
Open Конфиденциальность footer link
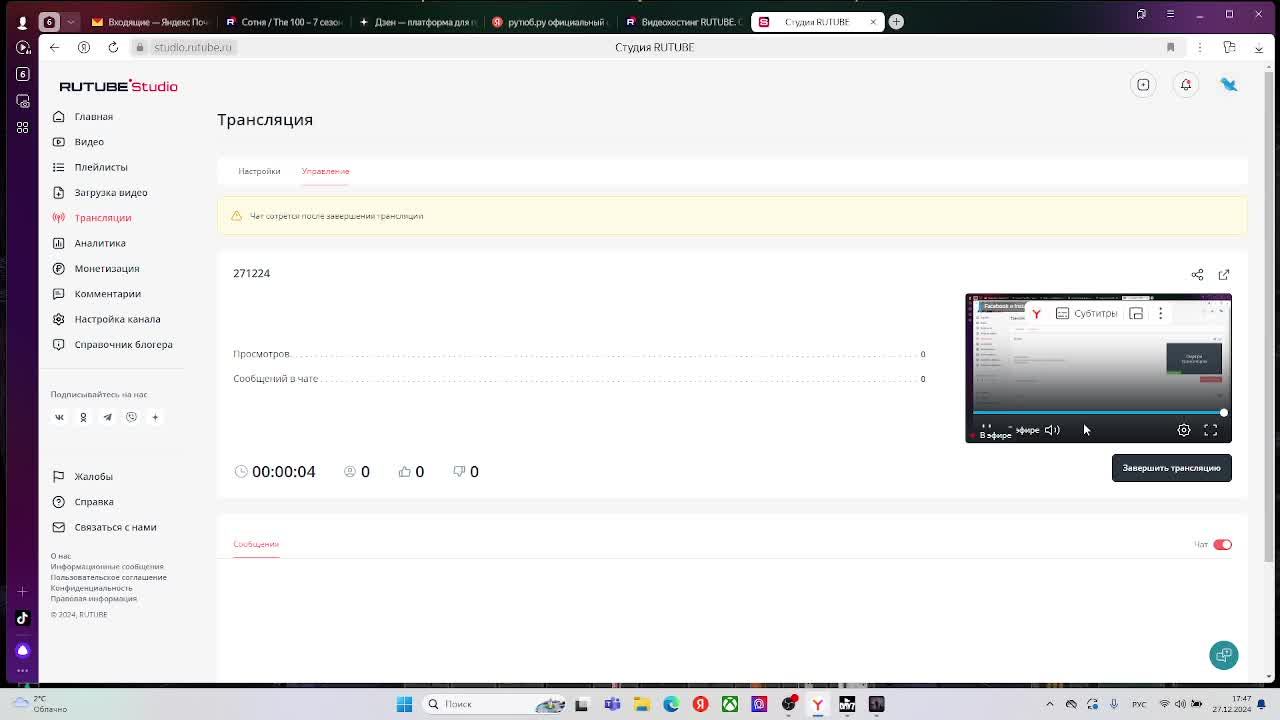(x=91, y=588)
